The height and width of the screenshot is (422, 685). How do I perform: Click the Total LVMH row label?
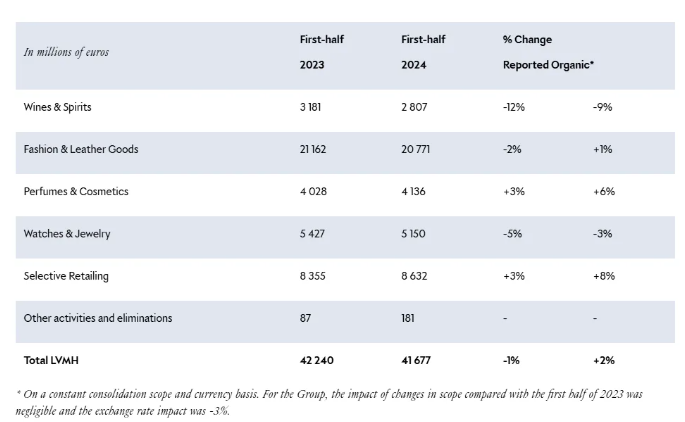[52, 360]
